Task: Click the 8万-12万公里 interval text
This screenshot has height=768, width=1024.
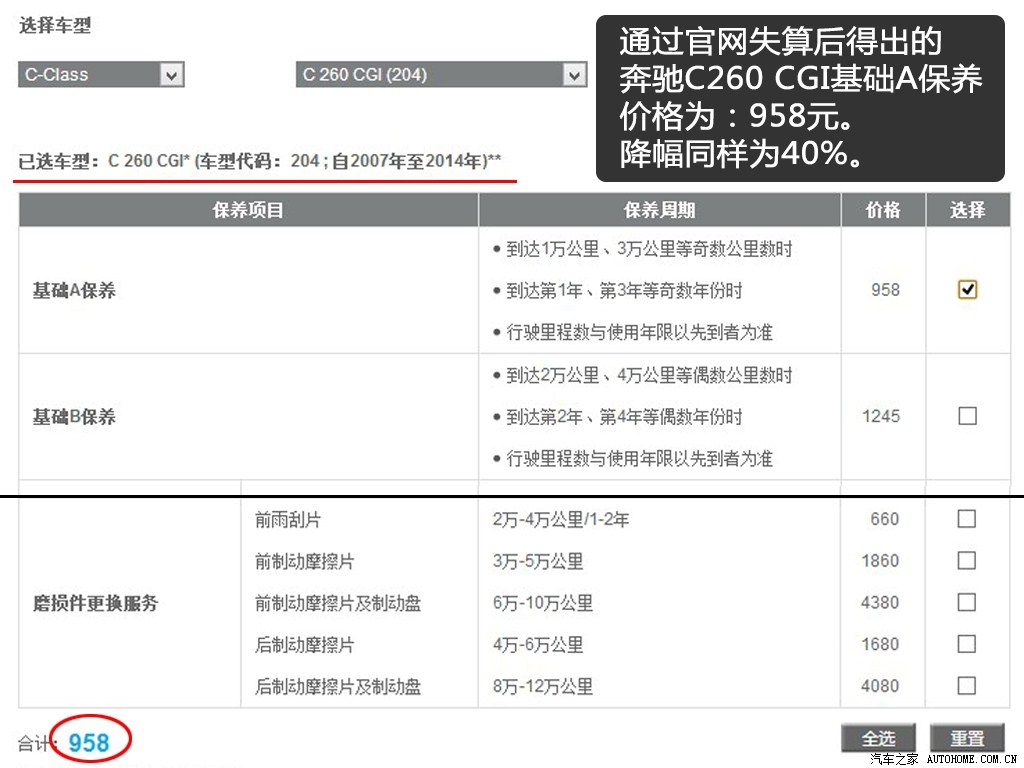Action: click(x=543, y=686)
